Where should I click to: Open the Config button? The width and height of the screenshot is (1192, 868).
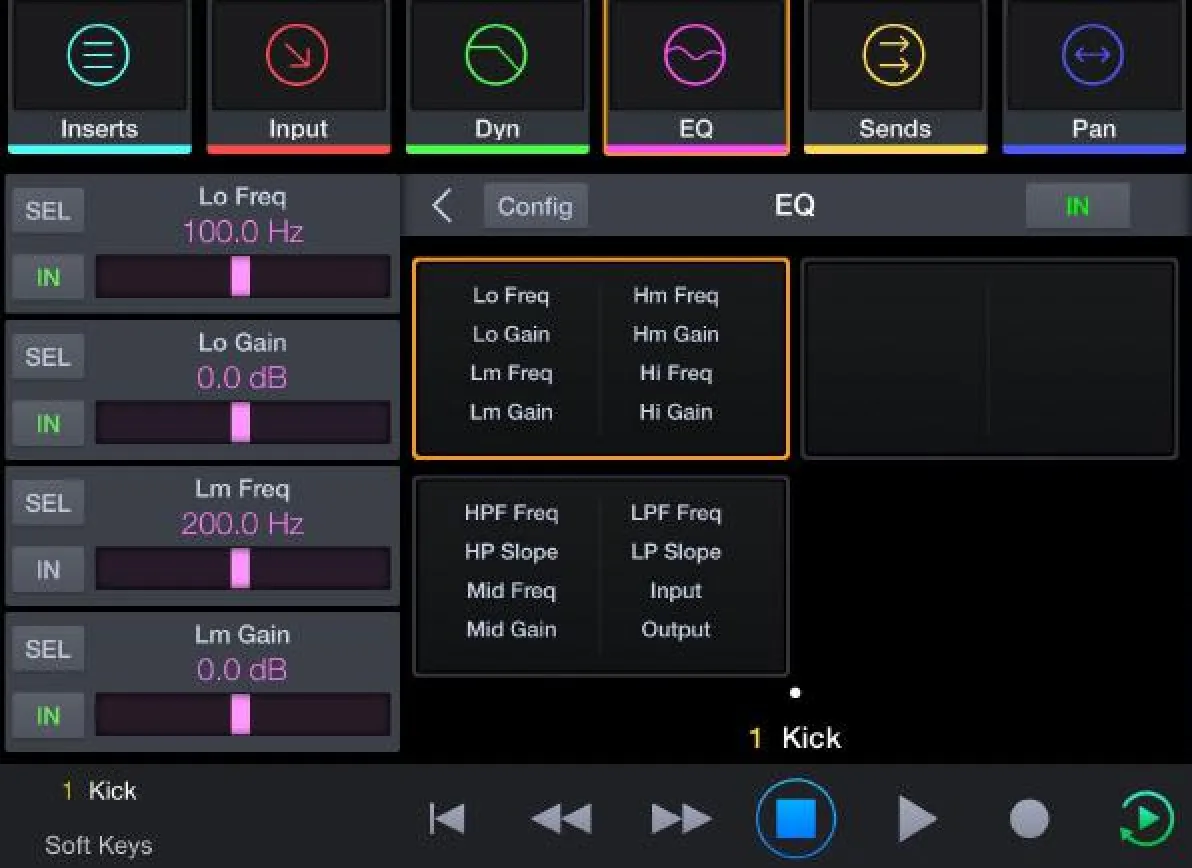[535, 206]
